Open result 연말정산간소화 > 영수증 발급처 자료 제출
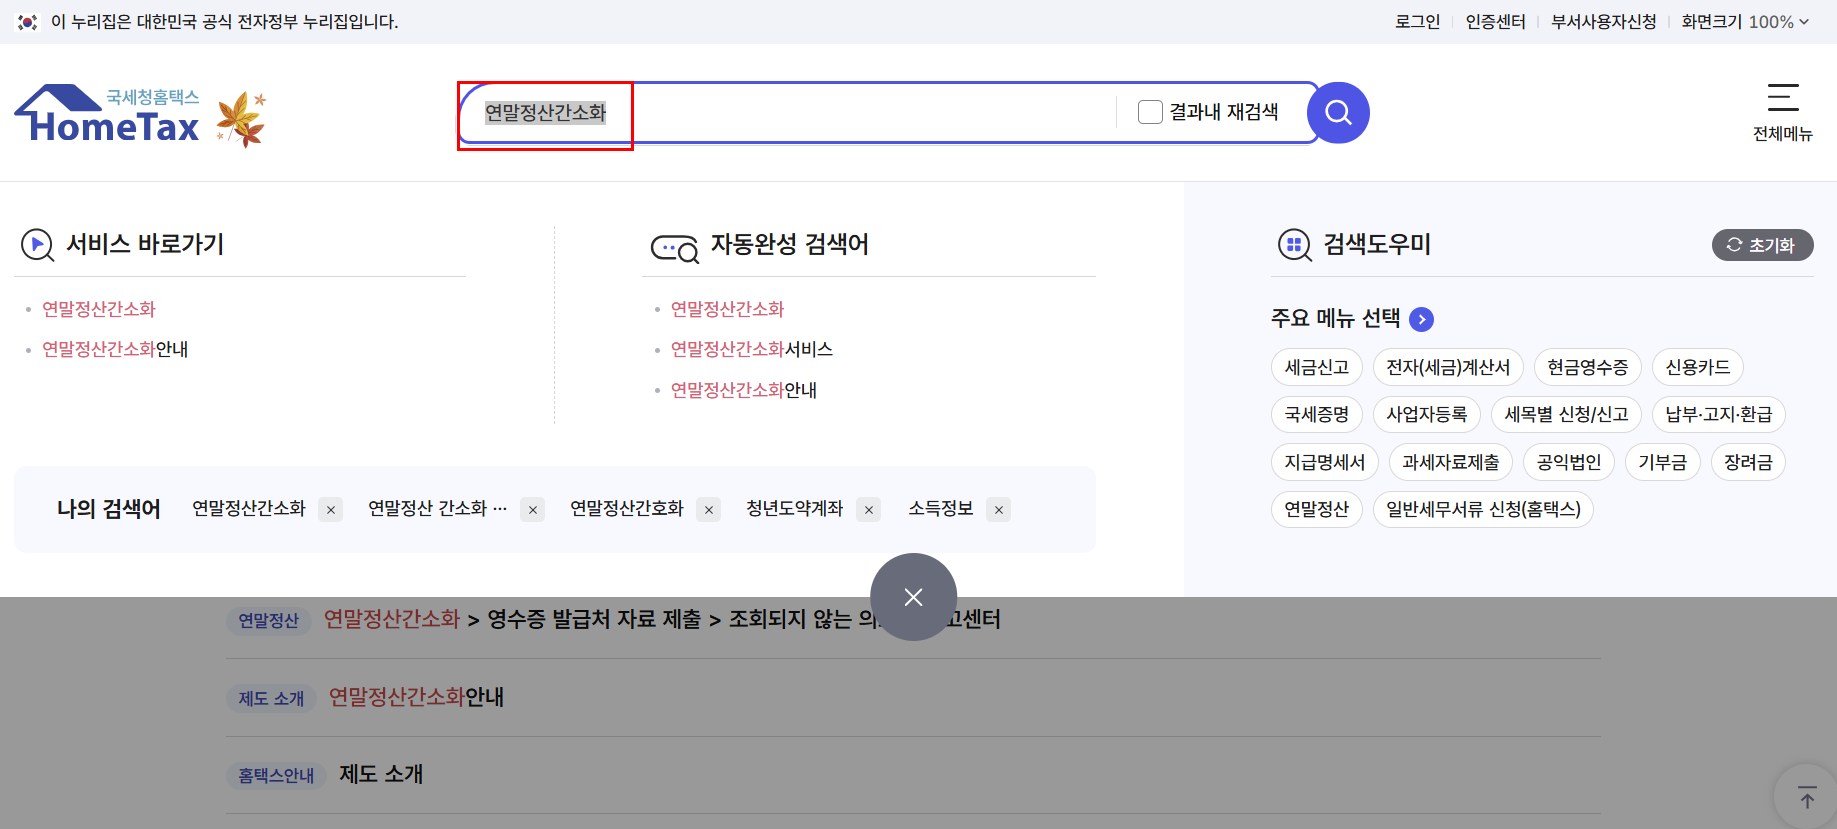 tap(662, 620)
